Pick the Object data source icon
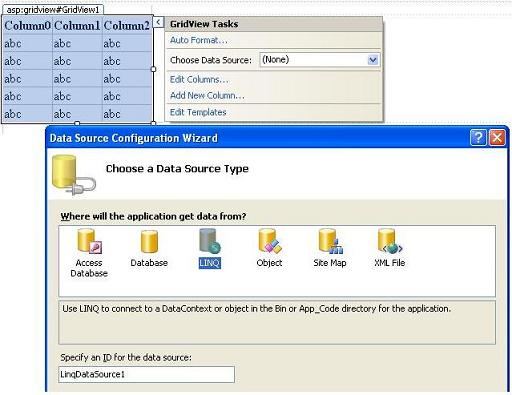Screen dimensions: 512x395 [x=269, y=249]
